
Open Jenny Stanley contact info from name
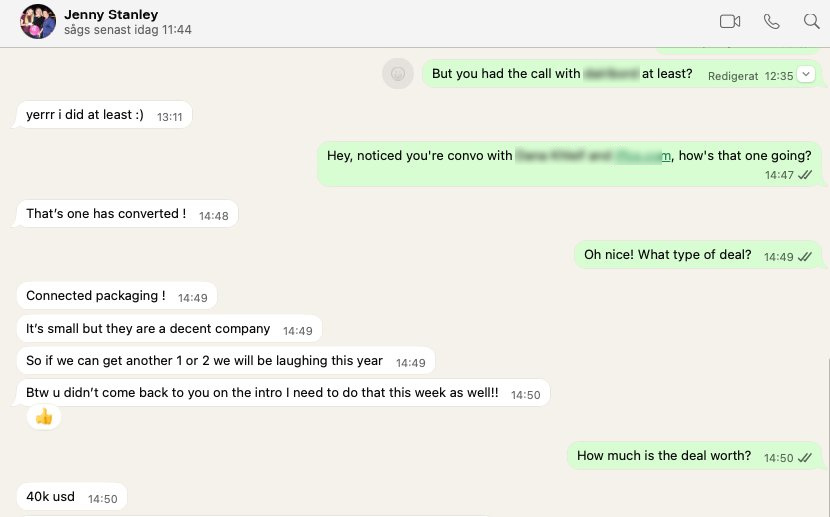pos(111,15)
